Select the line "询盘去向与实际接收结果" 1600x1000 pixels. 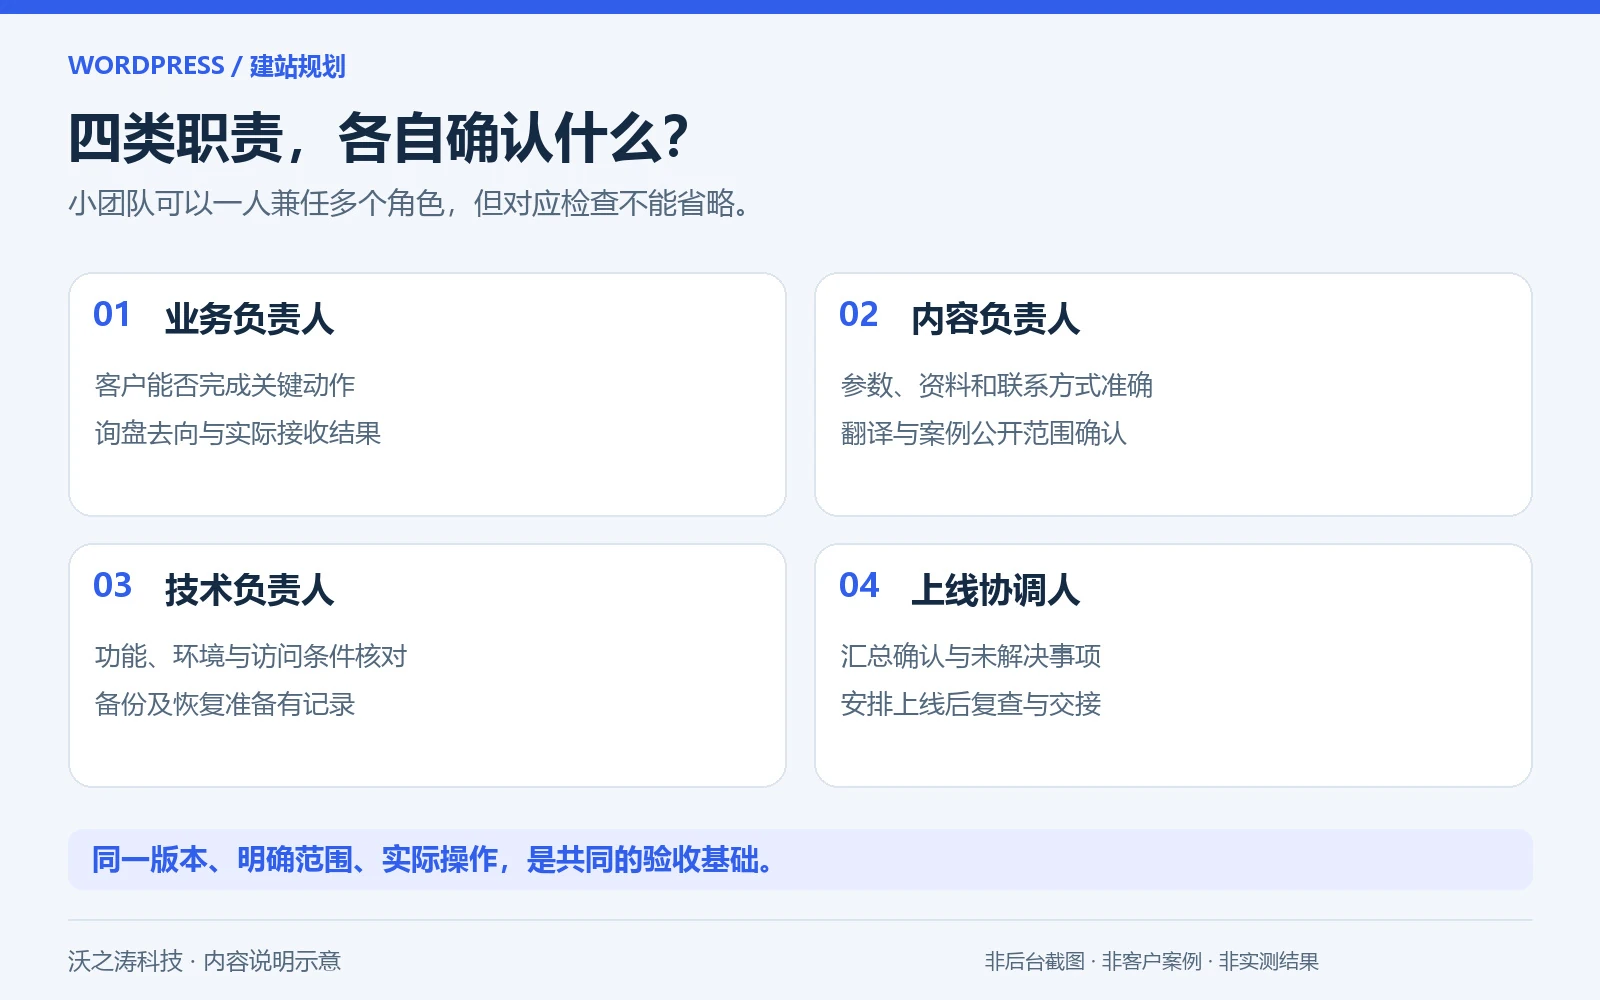pos(238,433)
